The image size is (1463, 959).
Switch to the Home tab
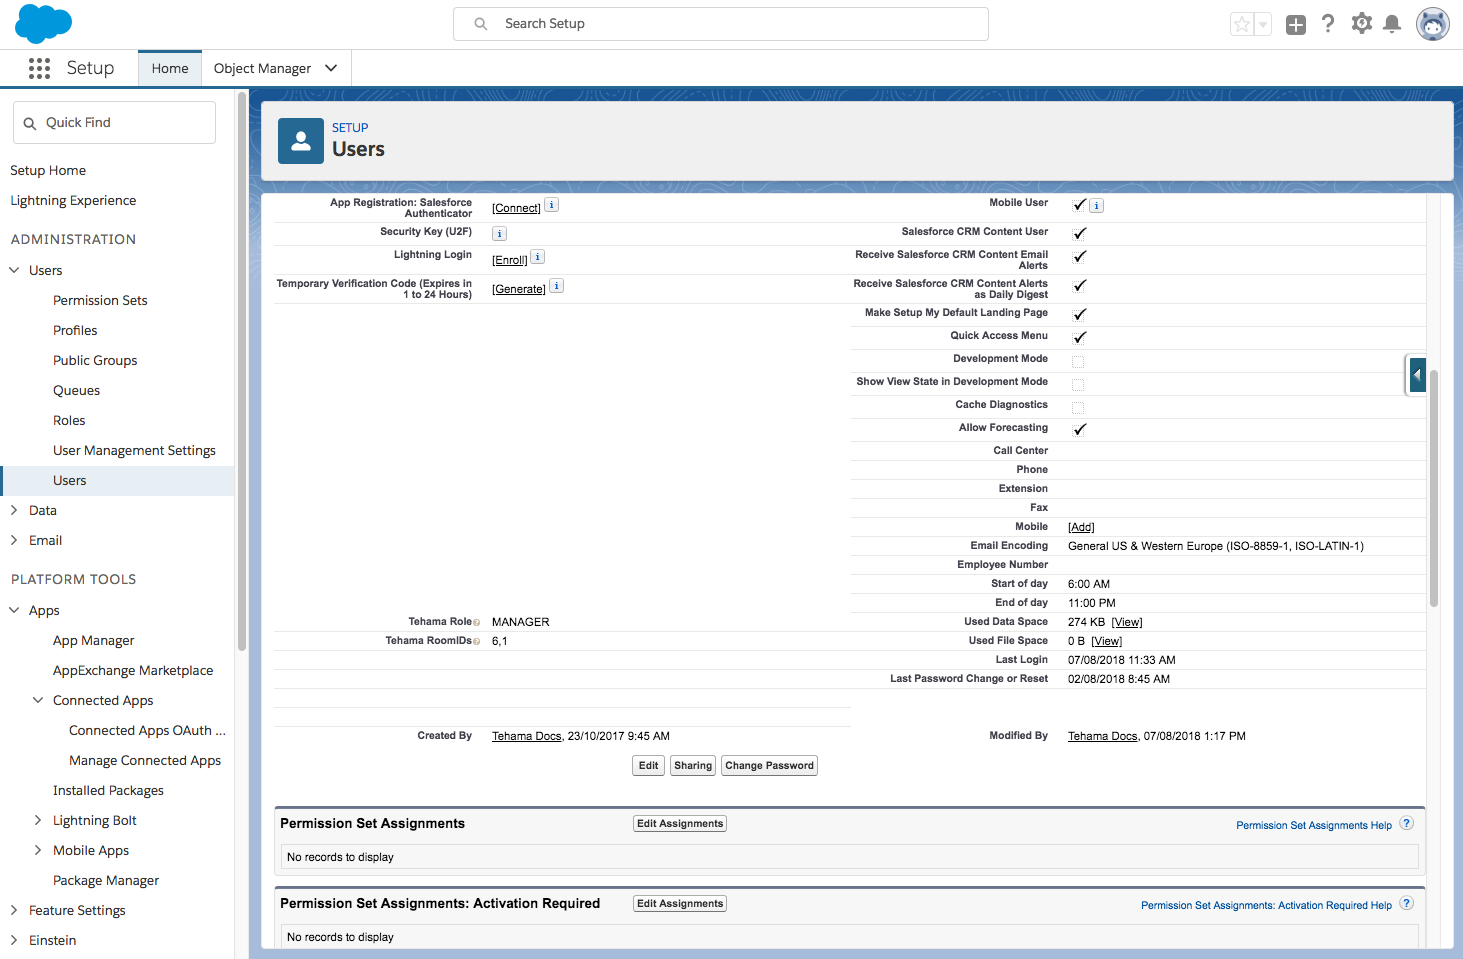click(170, 68)
